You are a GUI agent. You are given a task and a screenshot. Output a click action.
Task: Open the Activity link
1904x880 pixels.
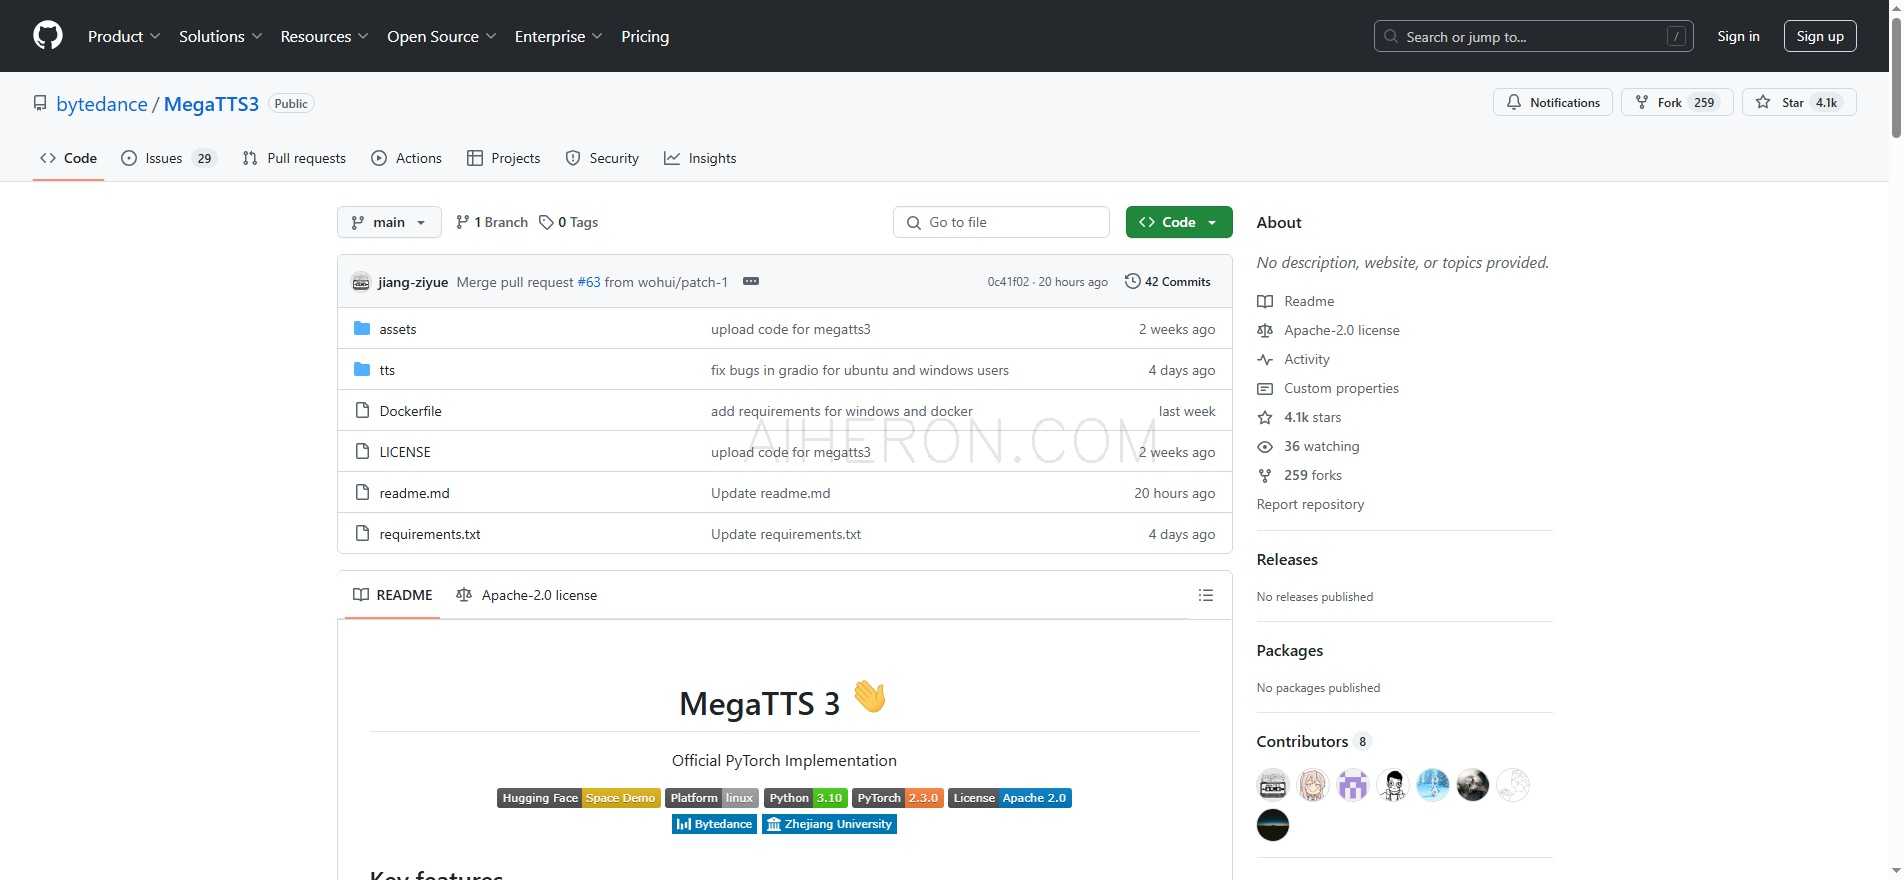pos(1306,359)
